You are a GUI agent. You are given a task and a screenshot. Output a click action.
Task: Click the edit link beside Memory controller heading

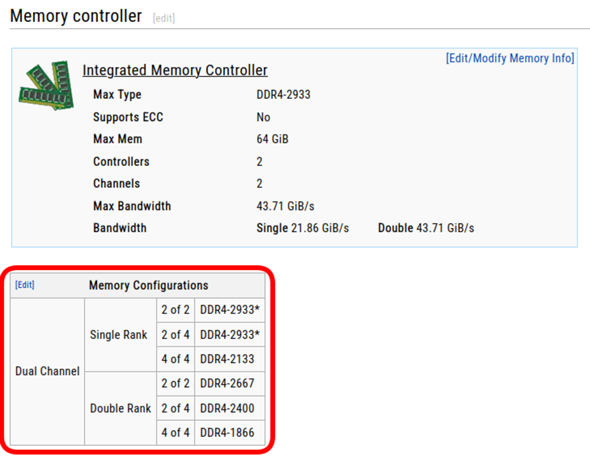164,18
